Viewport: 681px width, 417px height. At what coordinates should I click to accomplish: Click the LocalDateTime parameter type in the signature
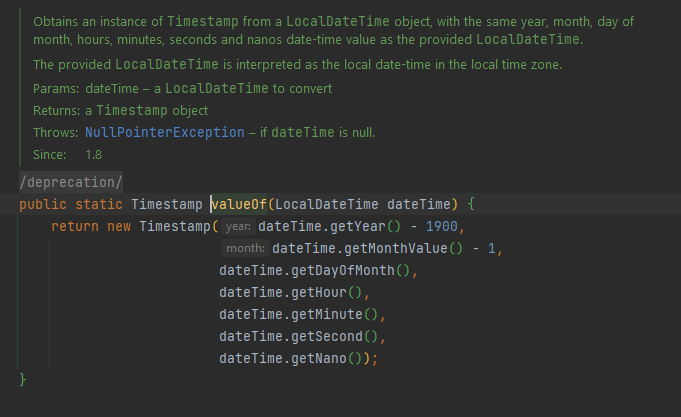(x=327, y=204)
